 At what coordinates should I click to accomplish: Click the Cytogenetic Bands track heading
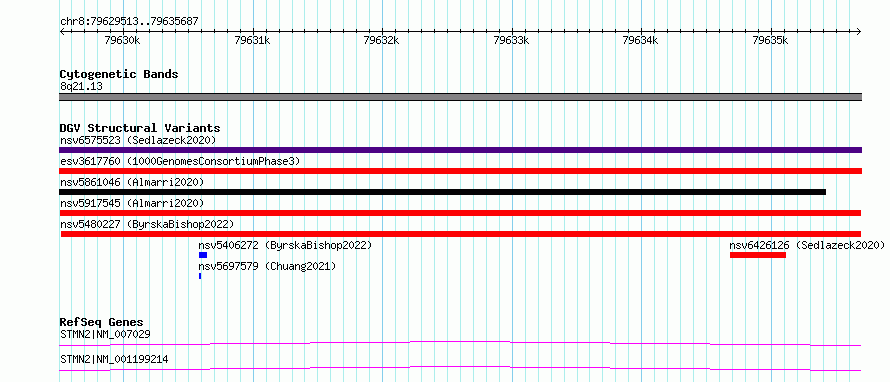pos(119,74)
